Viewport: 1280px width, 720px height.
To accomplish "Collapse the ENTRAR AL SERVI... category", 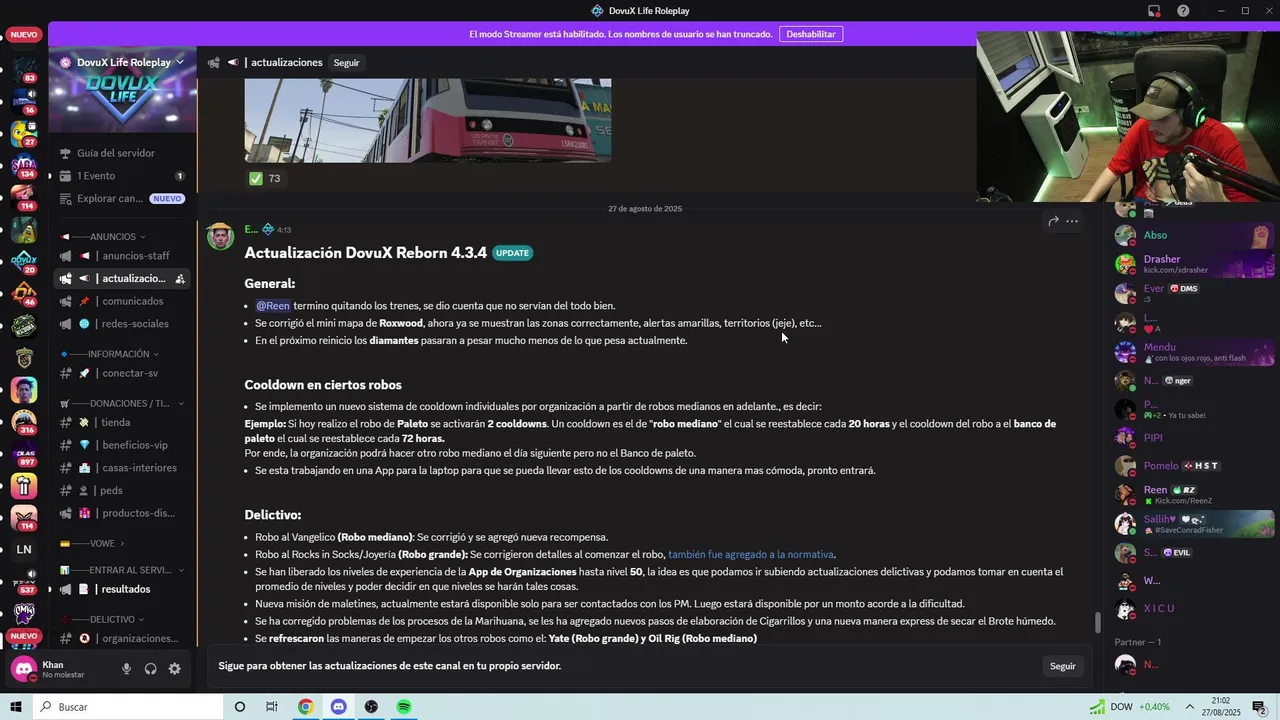I will pos(122,570).
